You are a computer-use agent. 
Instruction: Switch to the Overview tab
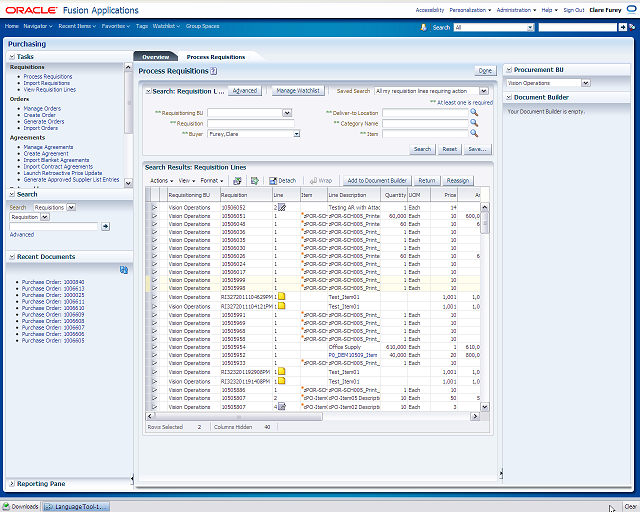pos(156,57)
